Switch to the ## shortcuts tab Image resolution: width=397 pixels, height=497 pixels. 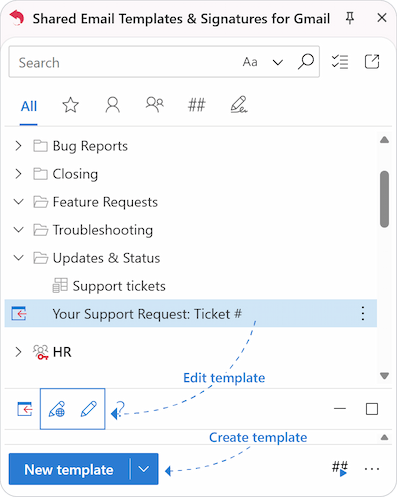click(x=197, y=105)
